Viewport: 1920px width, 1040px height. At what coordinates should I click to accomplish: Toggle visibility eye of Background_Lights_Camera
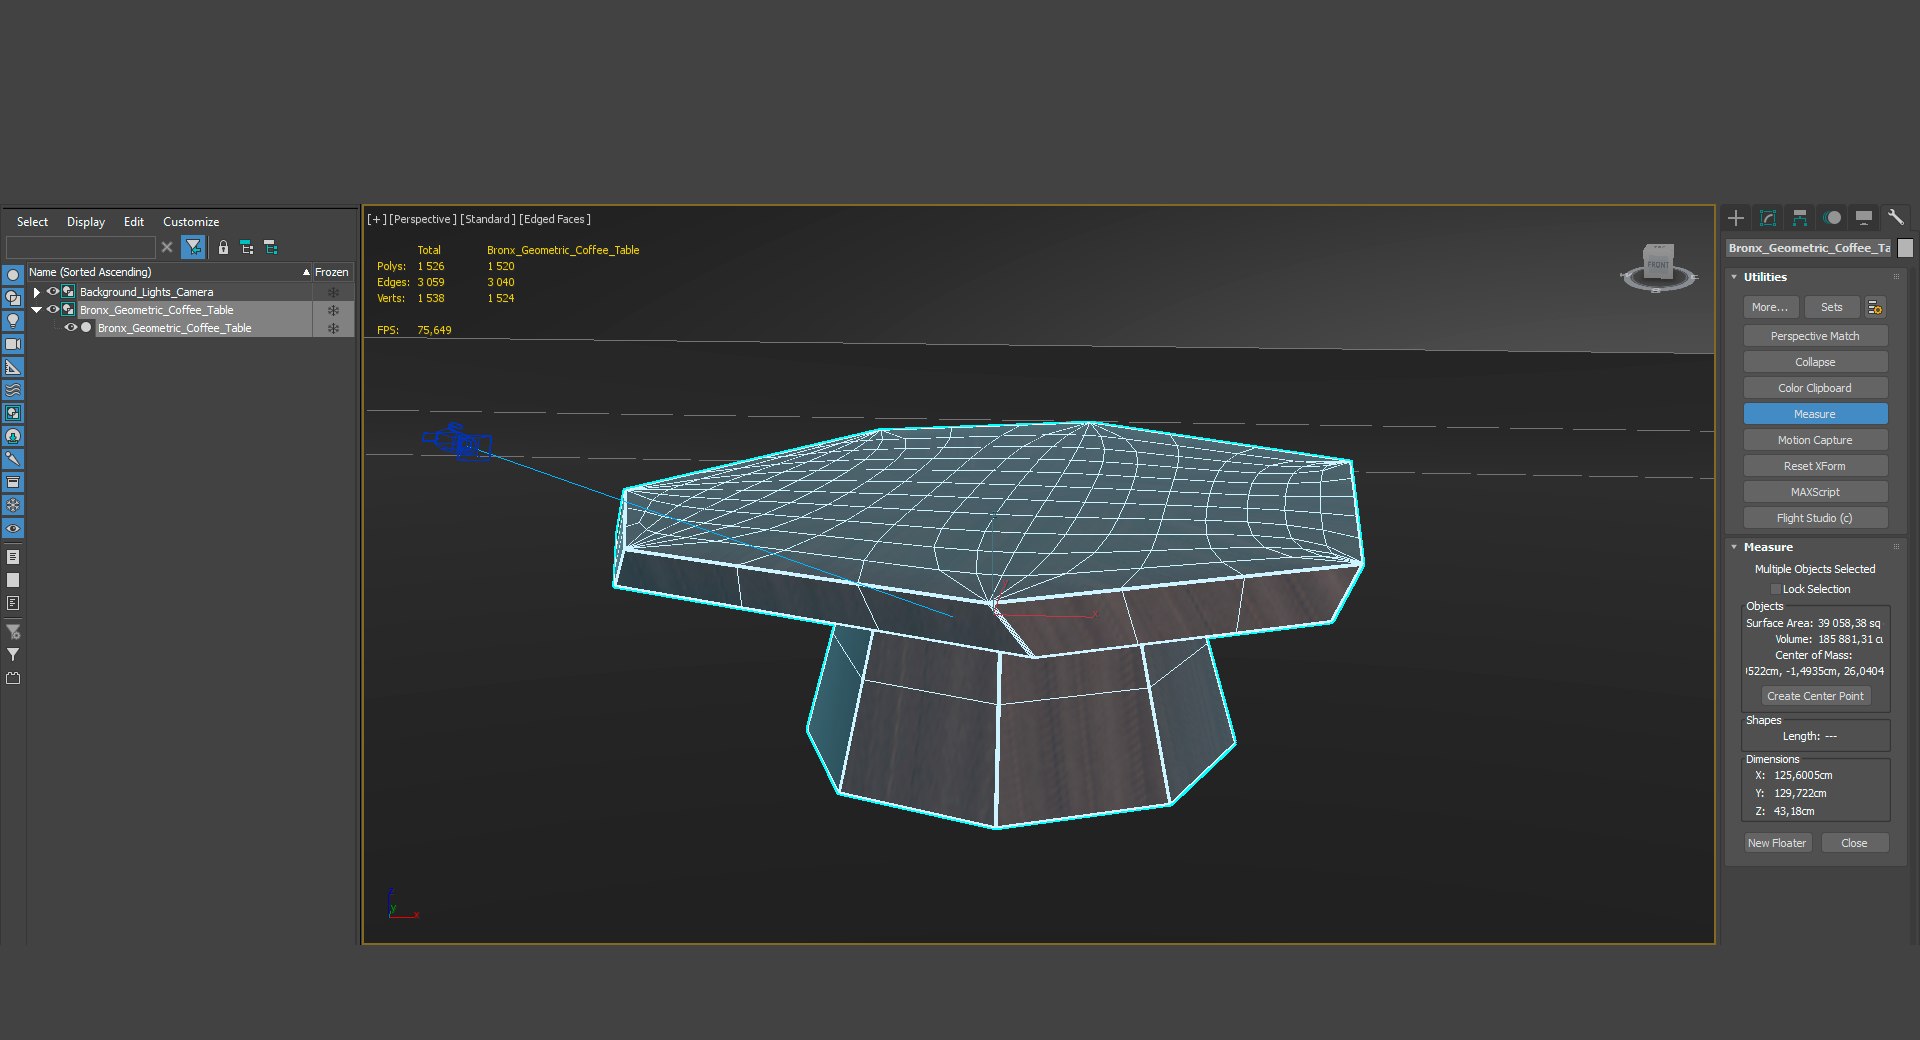tap(53, 292)
